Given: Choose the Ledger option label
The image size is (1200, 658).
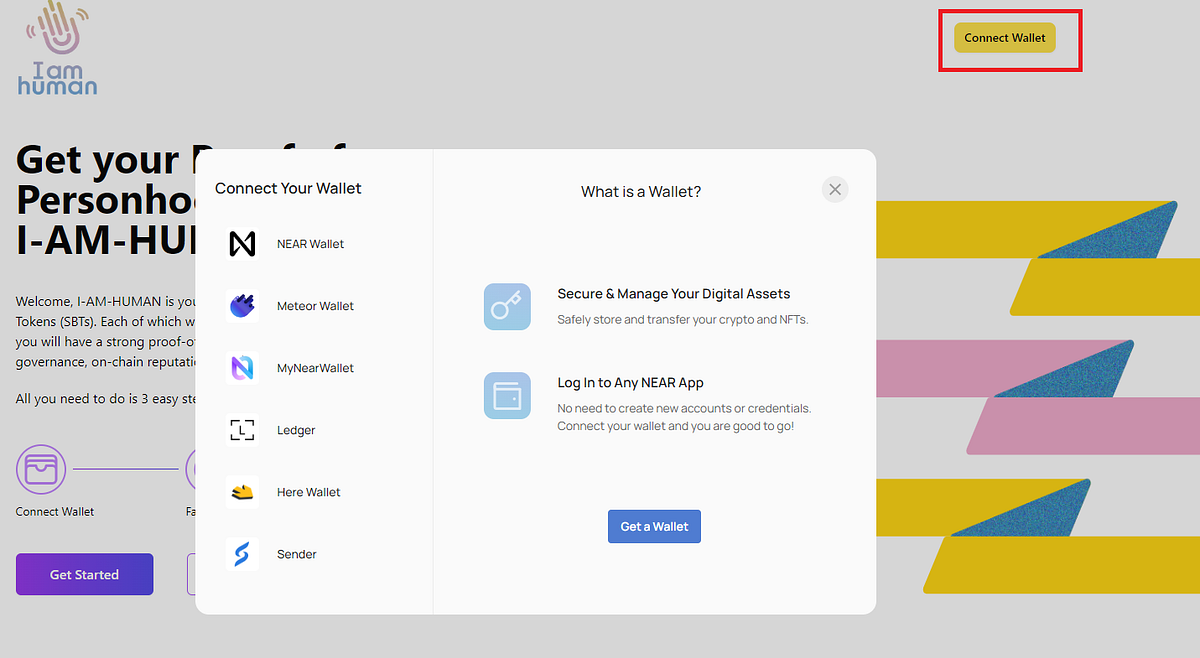Looking at the screenshot, I should 296,430.
